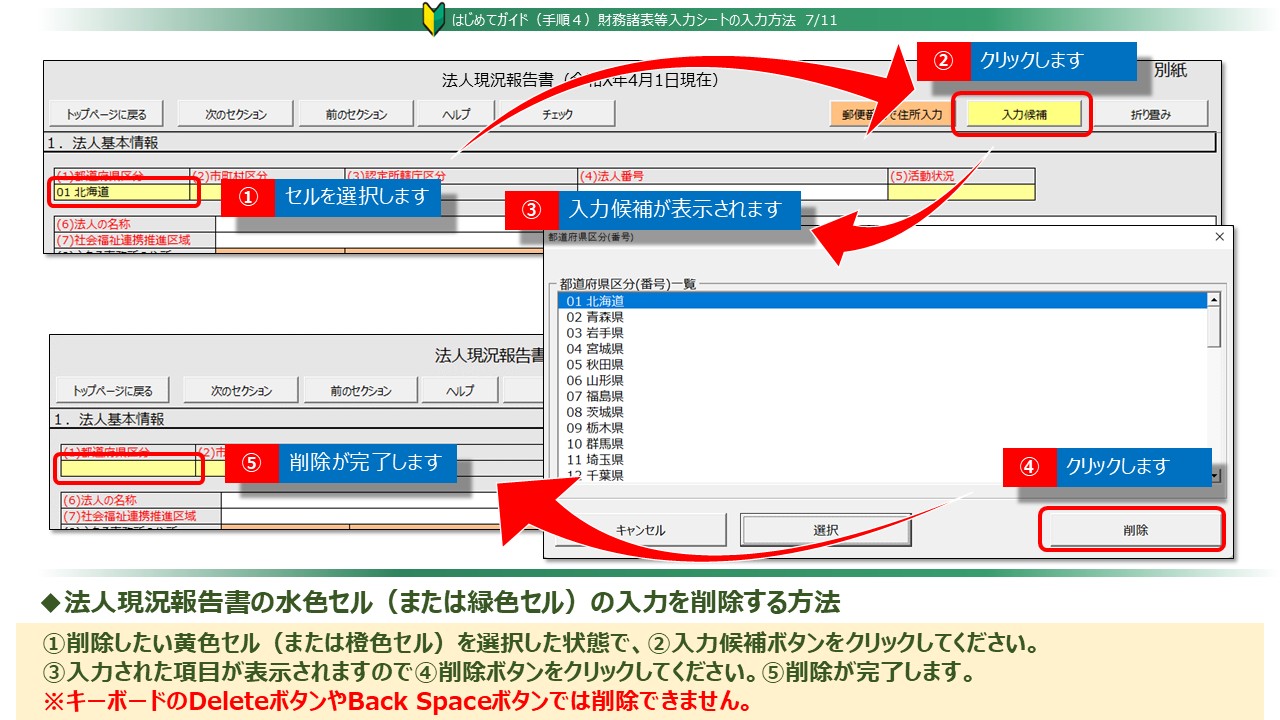Close the 都道府県区分 dialog with X

[x=1218, y=237]
